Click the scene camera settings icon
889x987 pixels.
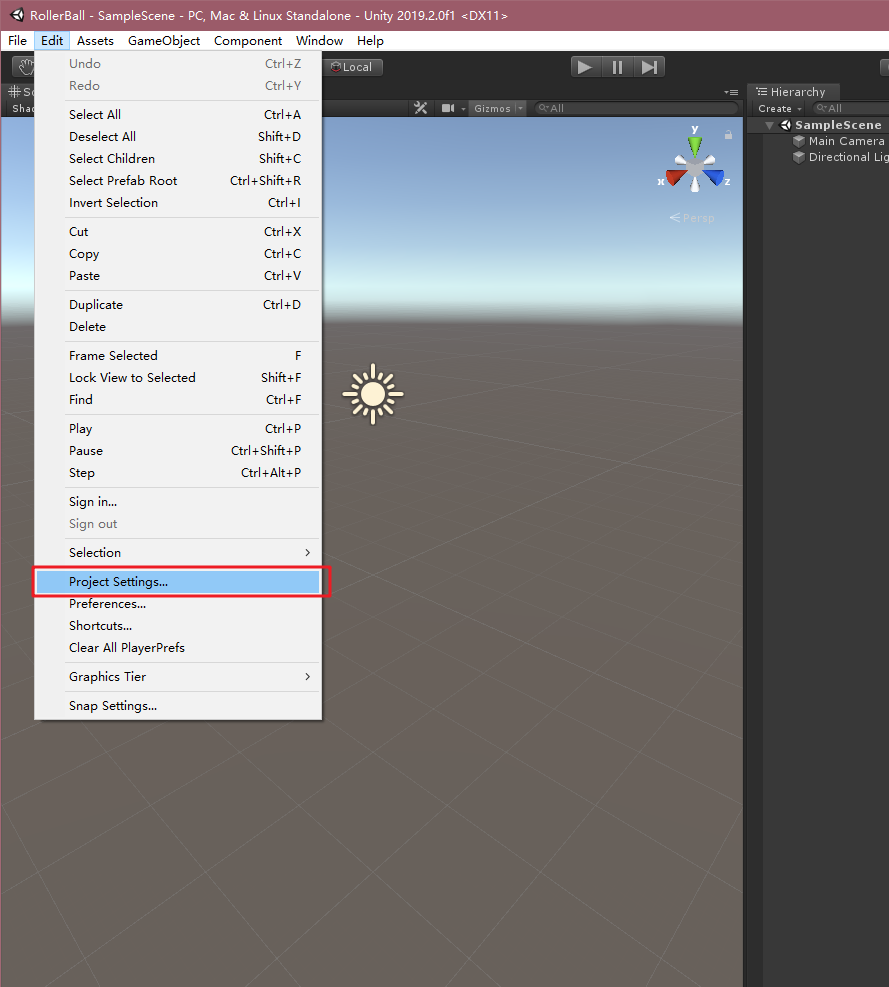click(448, 108)
